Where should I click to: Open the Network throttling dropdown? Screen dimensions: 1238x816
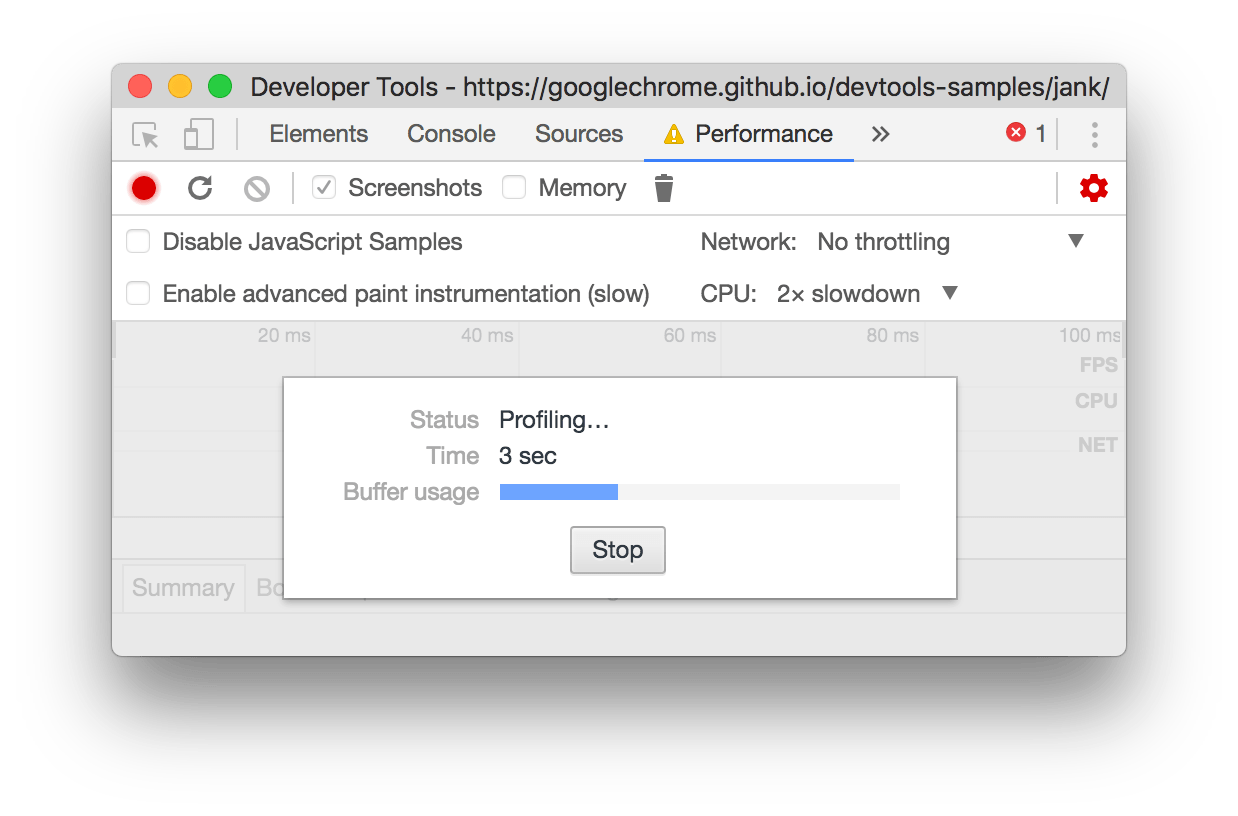951,241
